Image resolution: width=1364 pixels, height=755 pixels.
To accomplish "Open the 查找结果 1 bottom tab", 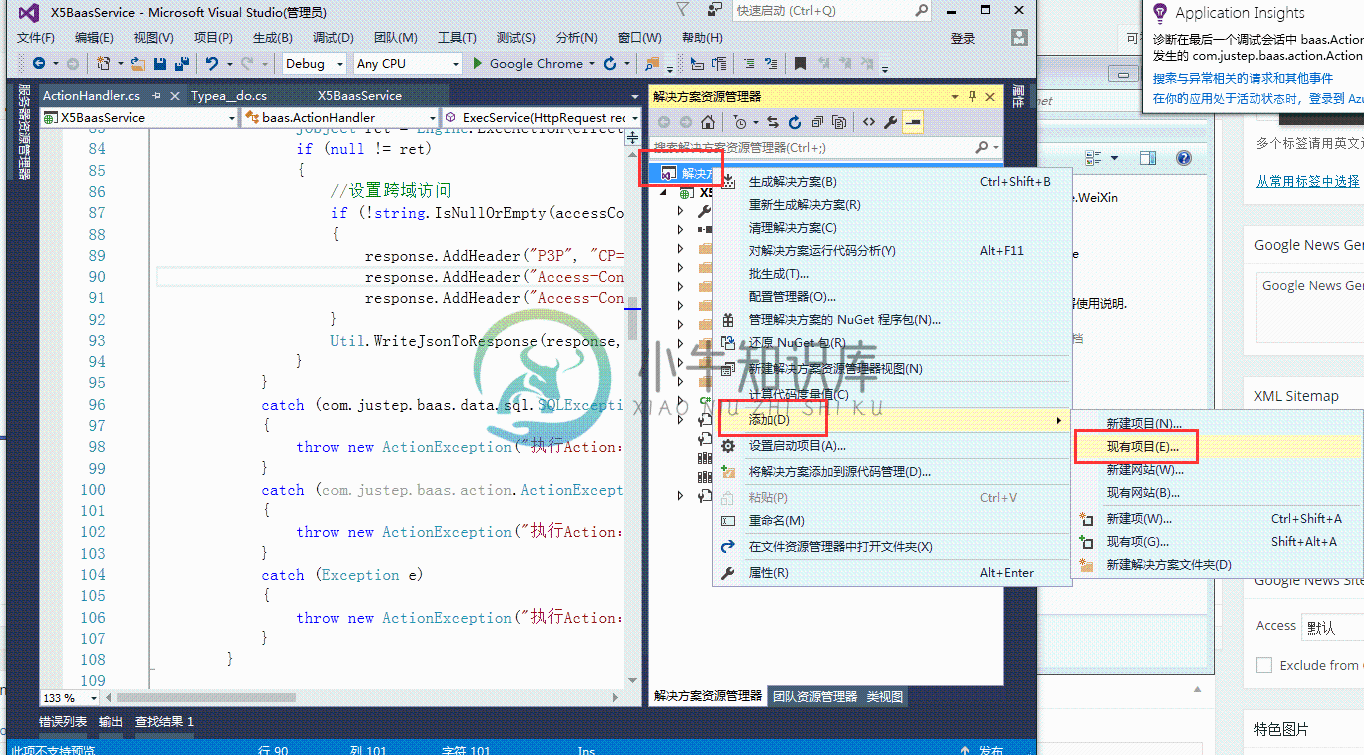I will [165, 721].
